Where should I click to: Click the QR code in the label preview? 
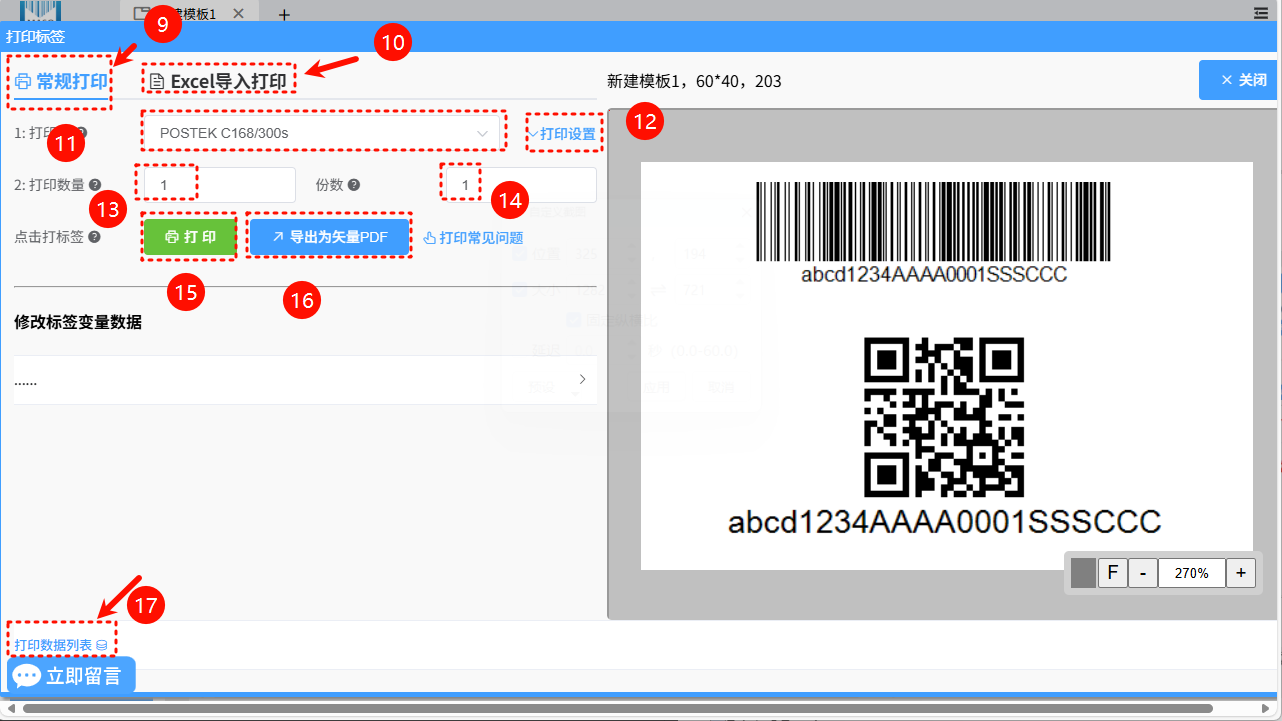coord(944,417)
